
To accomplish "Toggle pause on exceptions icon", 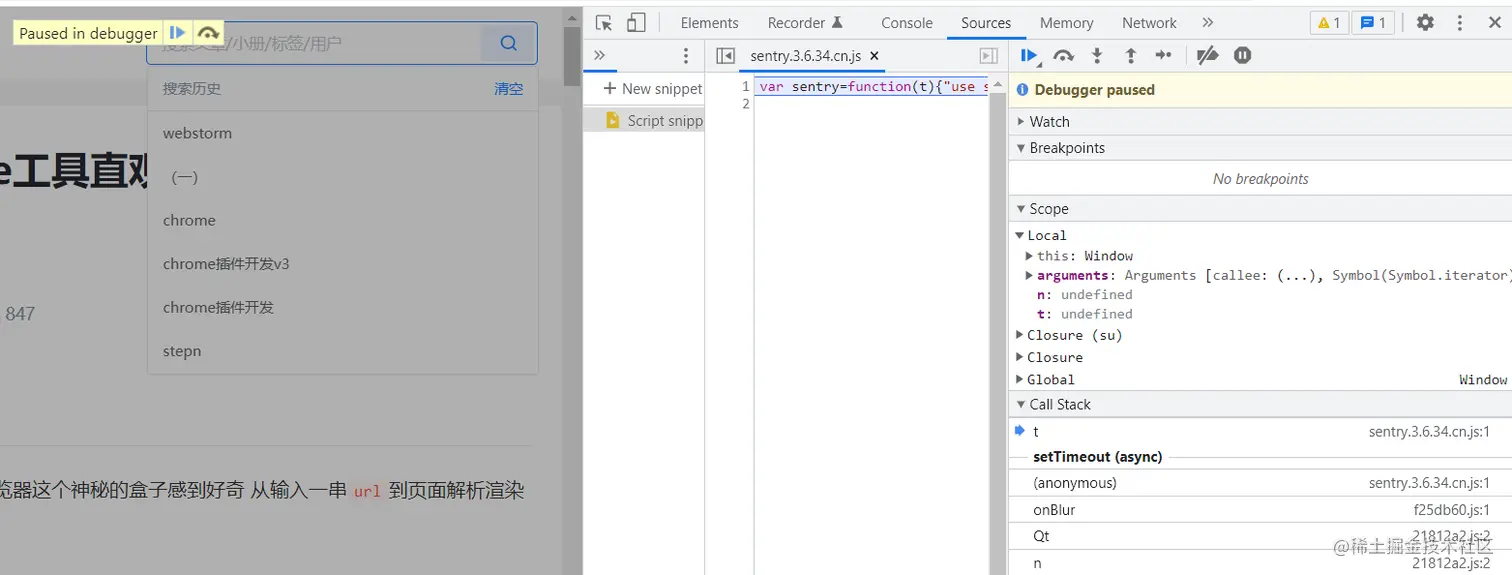I will click(1242, 55).
